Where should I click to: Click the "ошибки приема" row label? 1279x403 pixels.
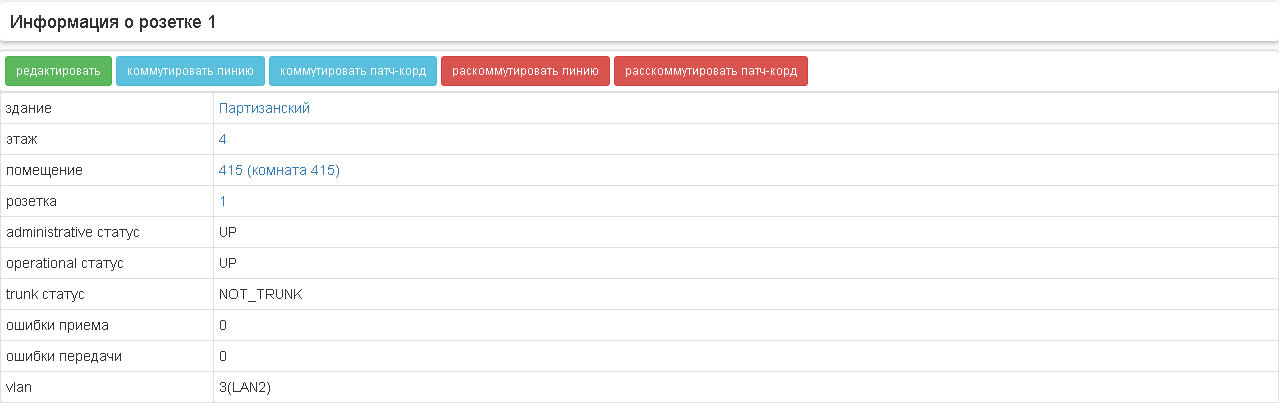(57, 325)
